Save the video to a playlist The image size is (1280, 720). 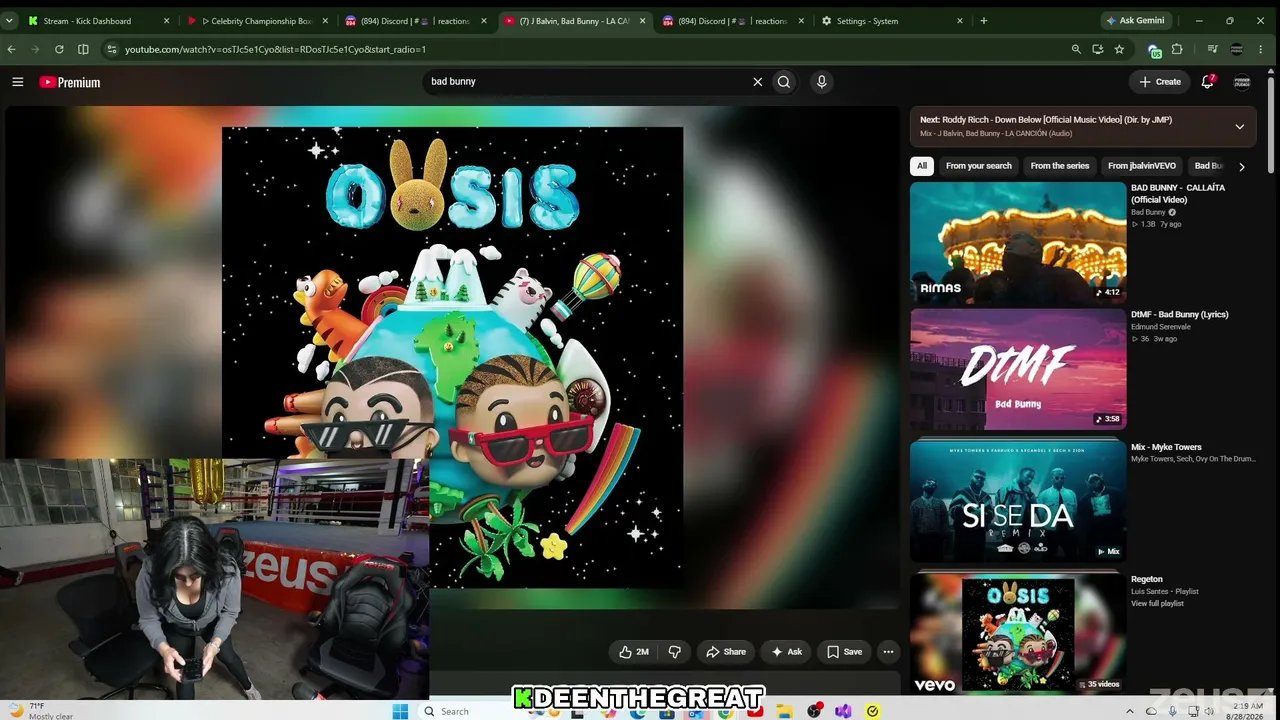point(844,652)
